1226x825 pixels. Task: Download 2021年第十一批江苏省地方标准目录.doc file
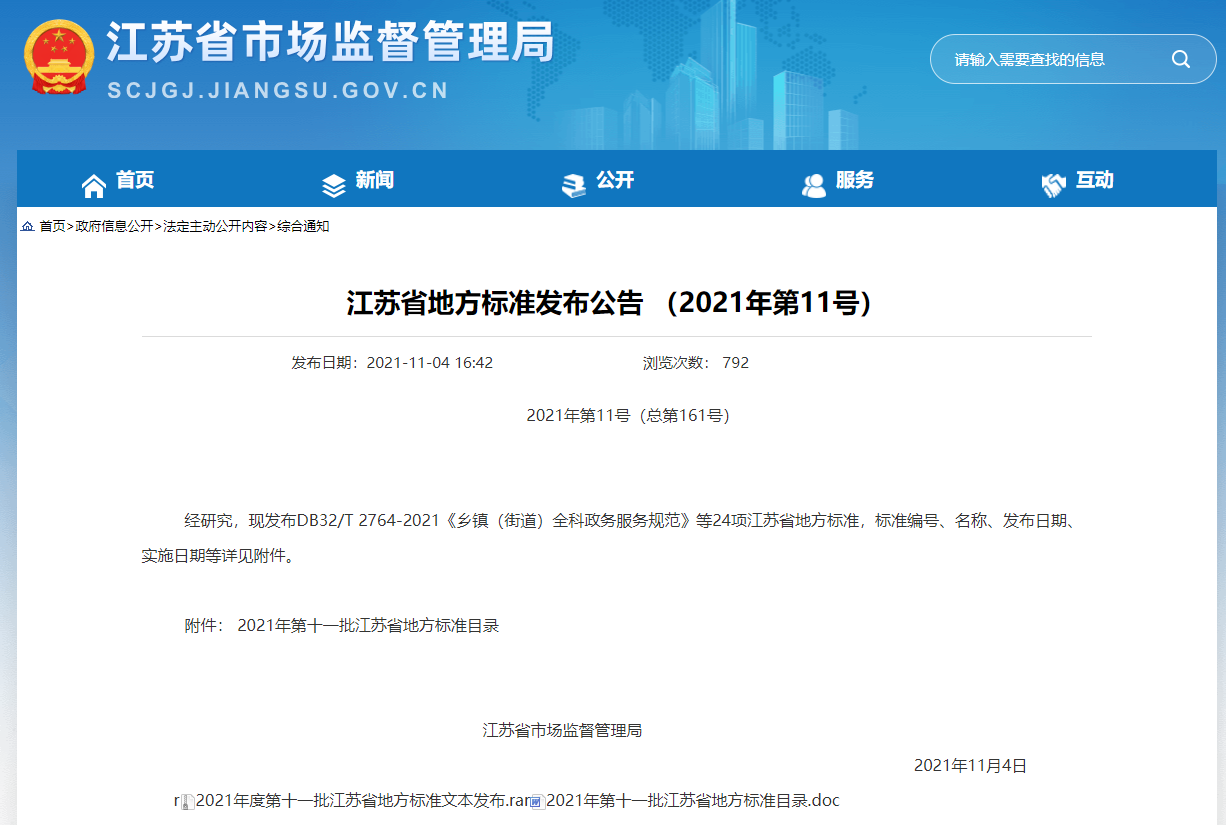[693, 801]
